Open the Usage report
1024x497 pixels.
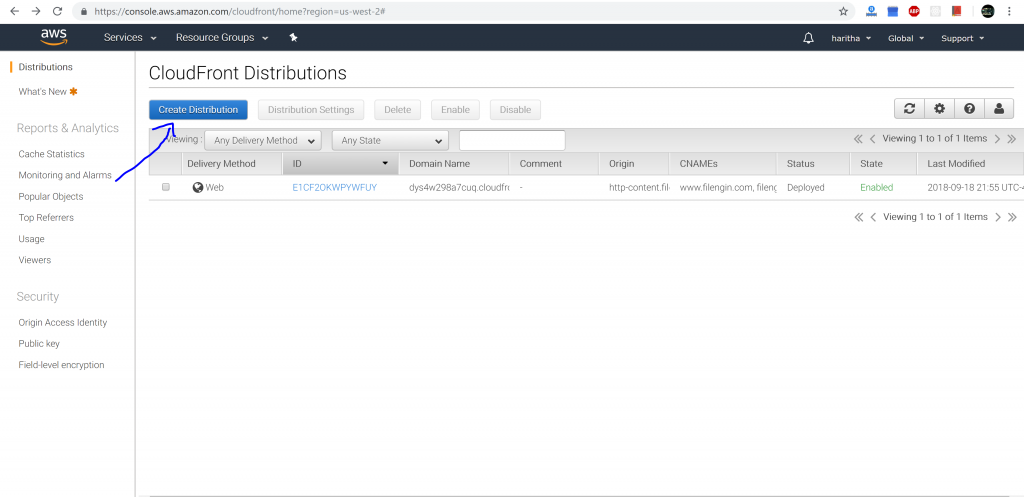point(31,239)
